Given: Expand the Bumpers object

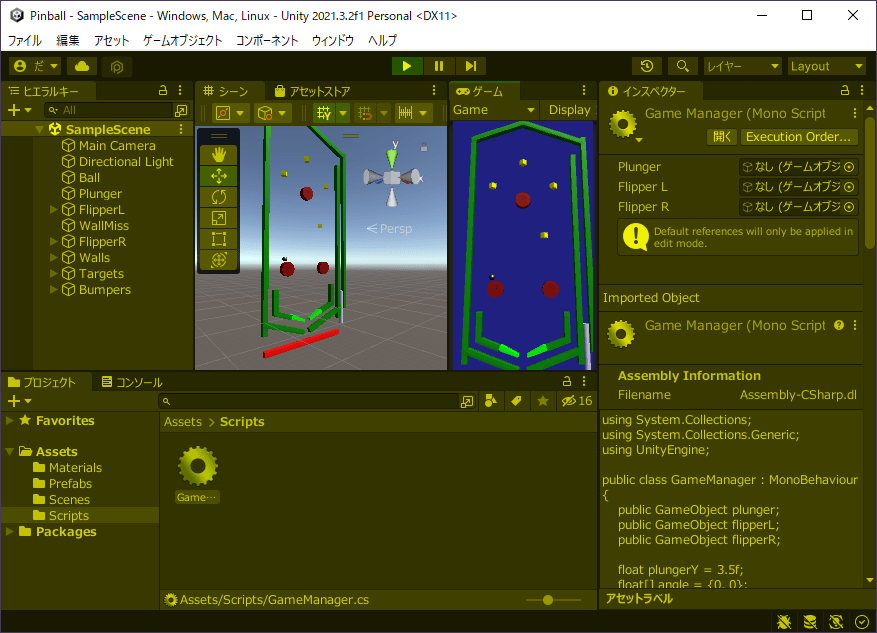Looking at the screenshot, I should click(54, 290).
